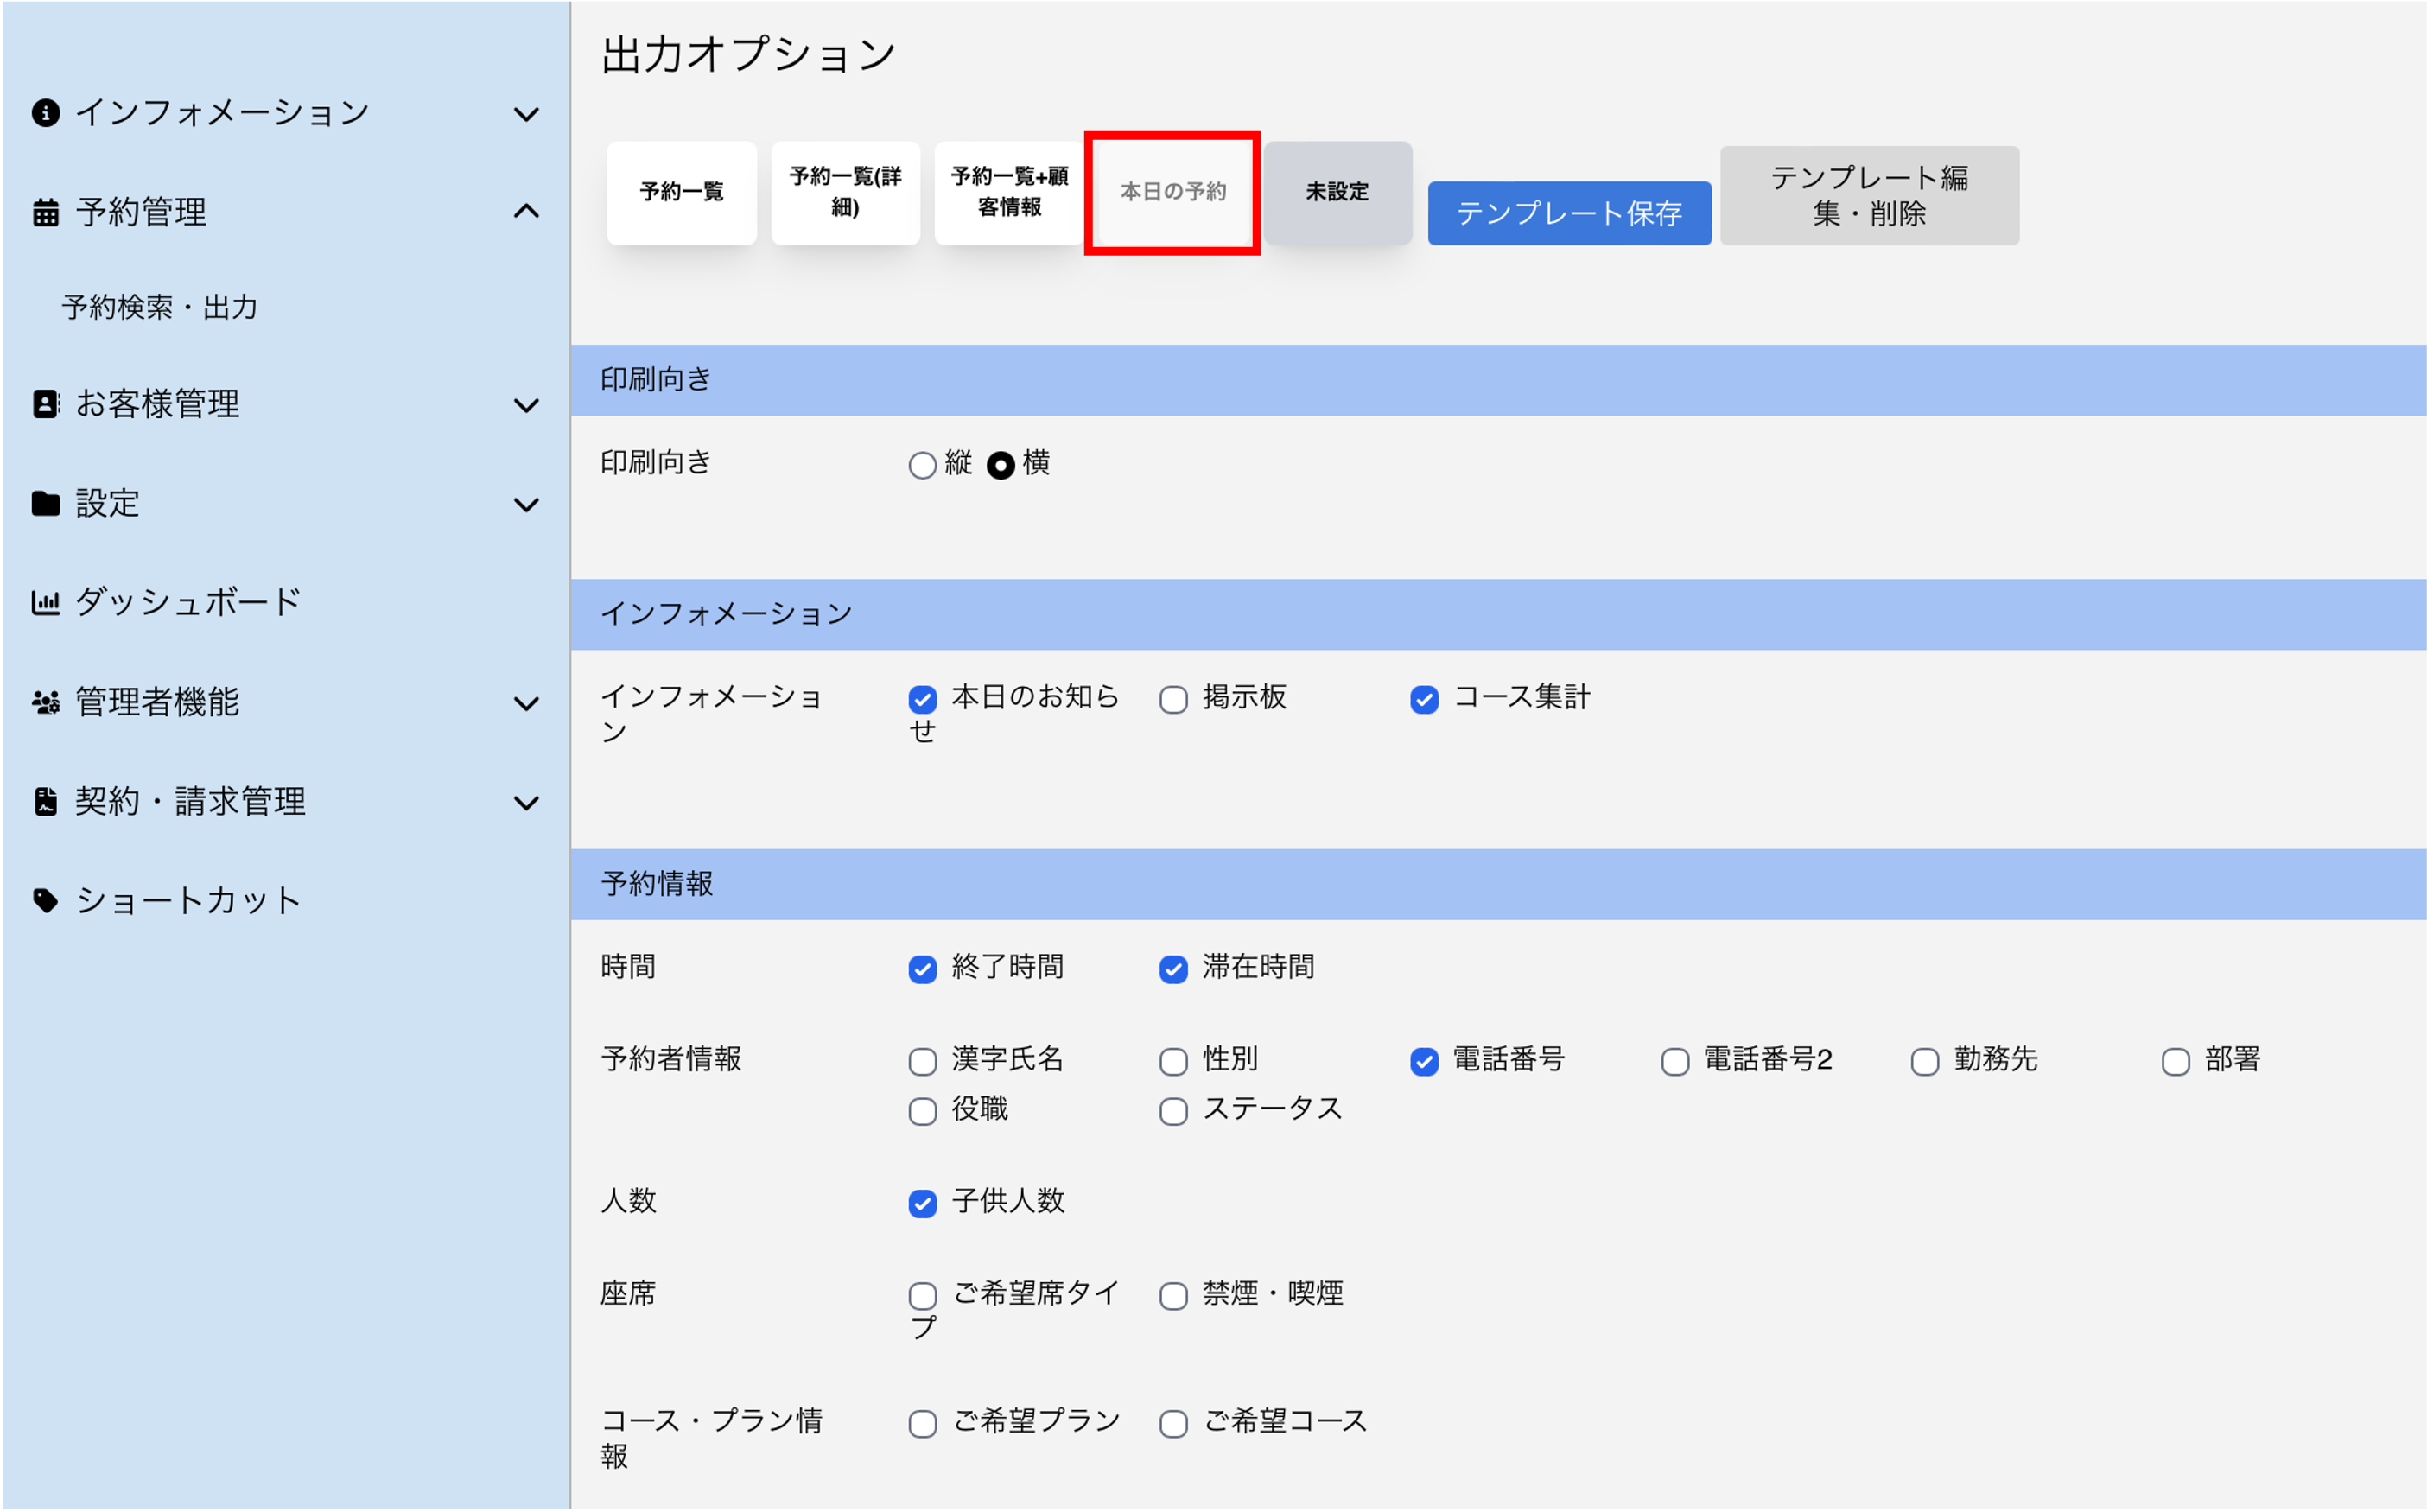Uncheck the 電話番号 checkbox
The image size is (2427, 1512).
point(1424,1061)
